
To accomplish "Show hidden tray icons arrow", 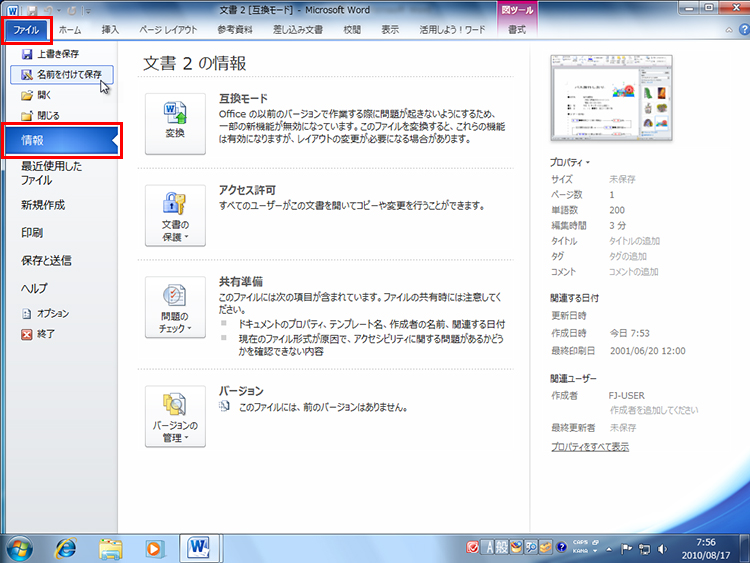I will 609,549.
